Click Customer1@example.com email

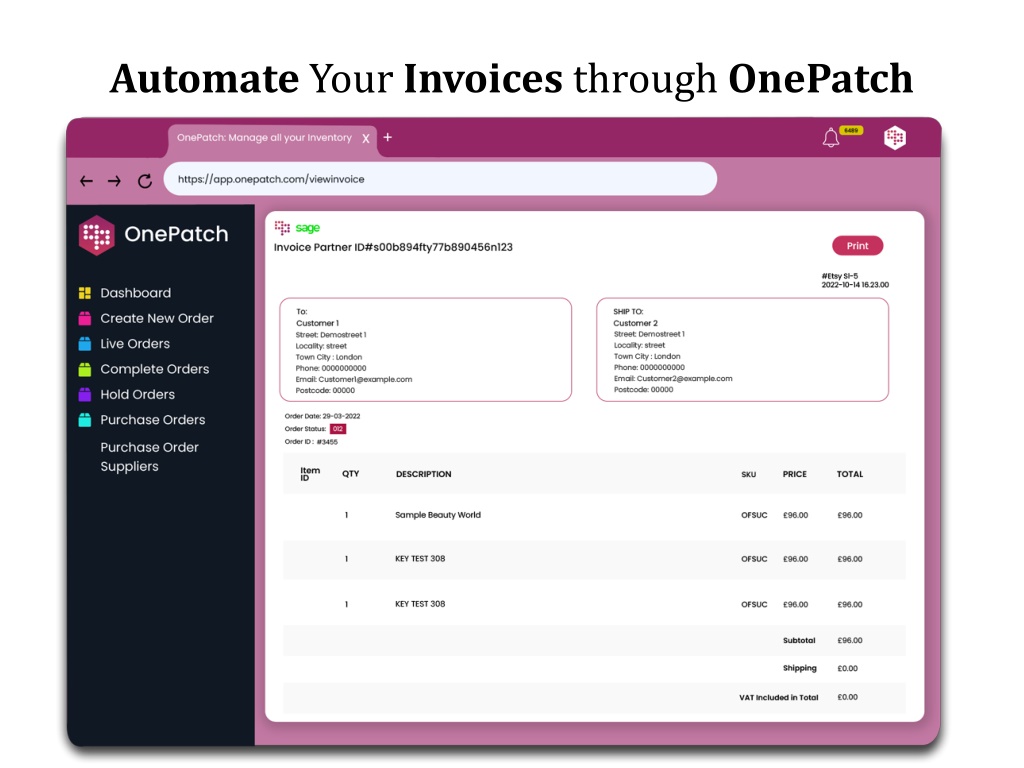point(365,379)
